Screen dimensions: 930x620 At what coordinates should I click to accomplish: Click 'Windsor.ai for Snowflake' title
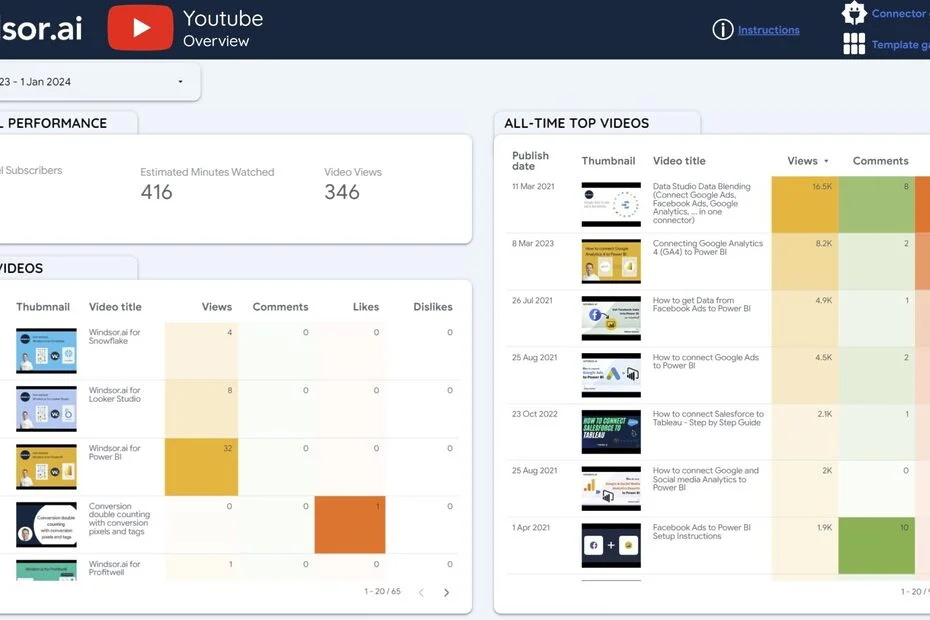click(114, 336)
